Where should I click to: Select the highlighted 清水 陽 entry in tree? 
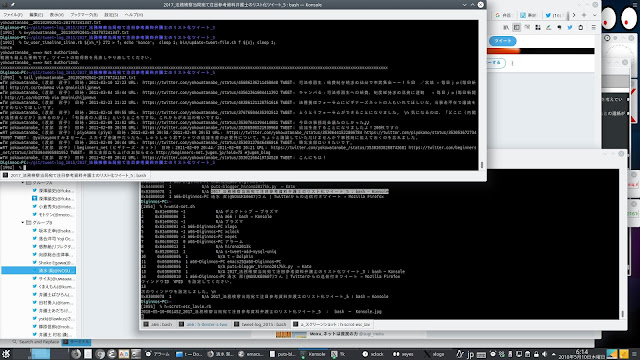click(x=38, y=270)
